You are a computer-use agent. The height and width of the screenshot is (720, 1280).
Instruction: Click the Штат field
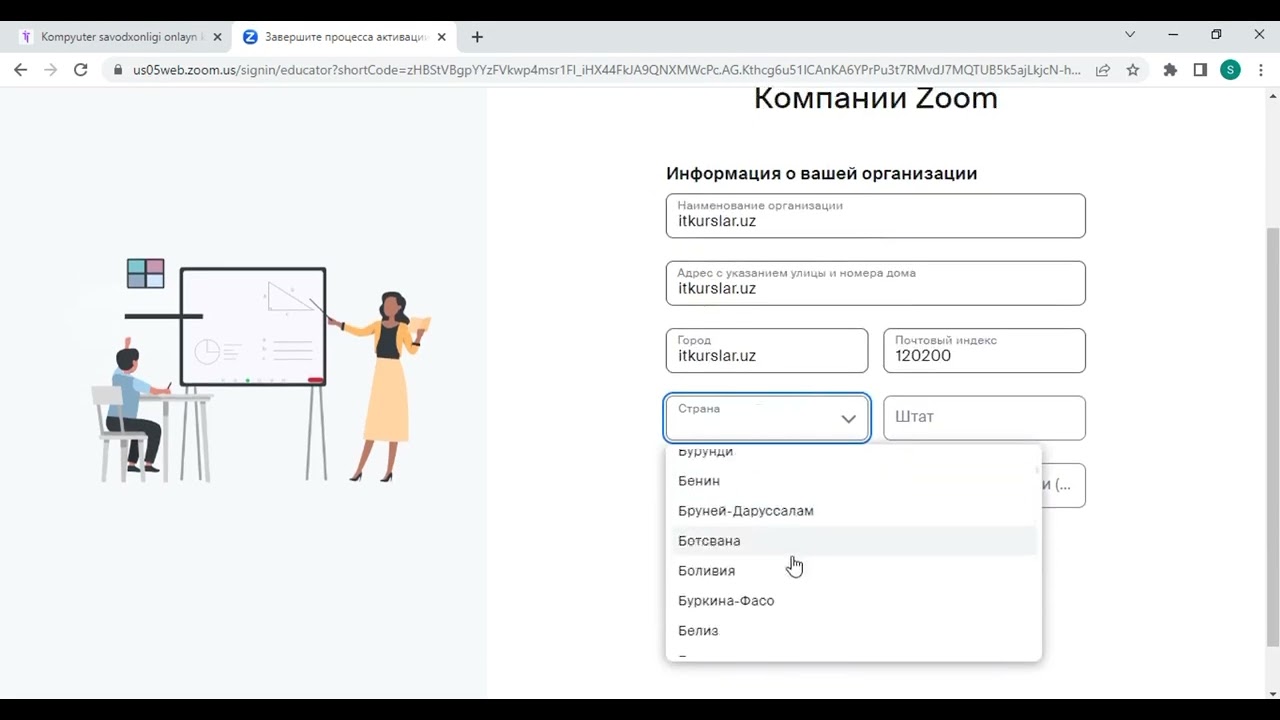984,418
